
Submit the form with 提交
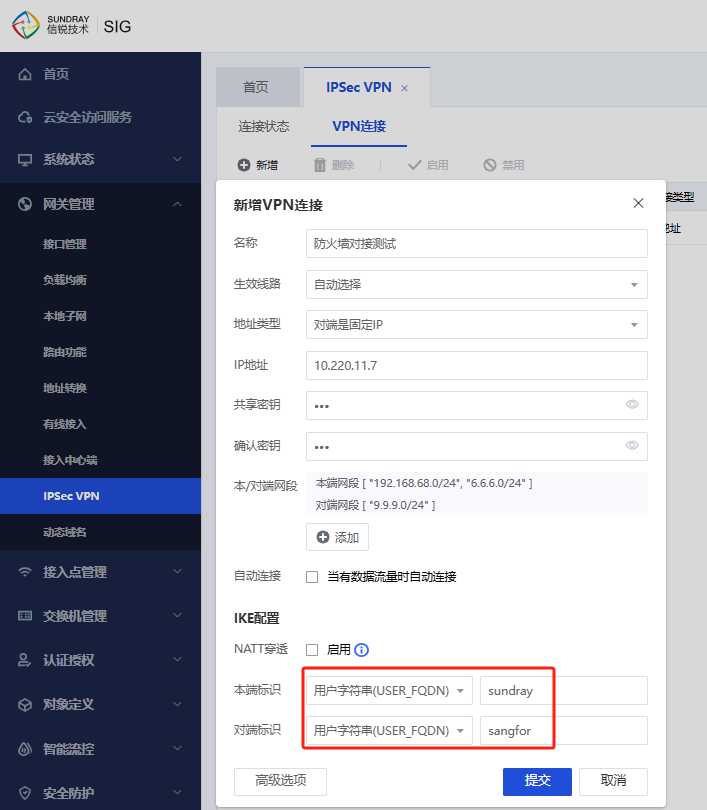pyautogui.click(x=537, y=781)
